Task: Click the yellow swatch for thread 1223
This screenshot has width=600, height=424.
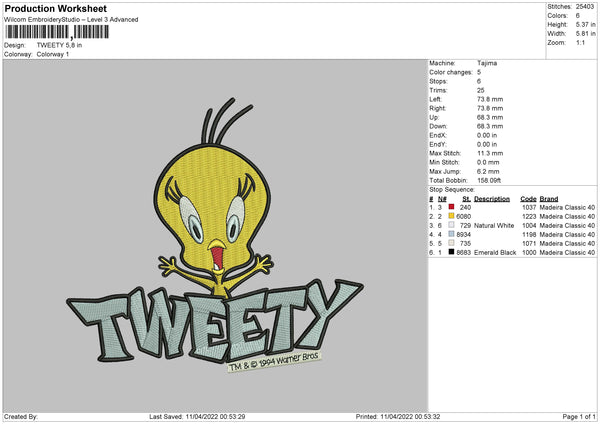Action: (451, 216)
